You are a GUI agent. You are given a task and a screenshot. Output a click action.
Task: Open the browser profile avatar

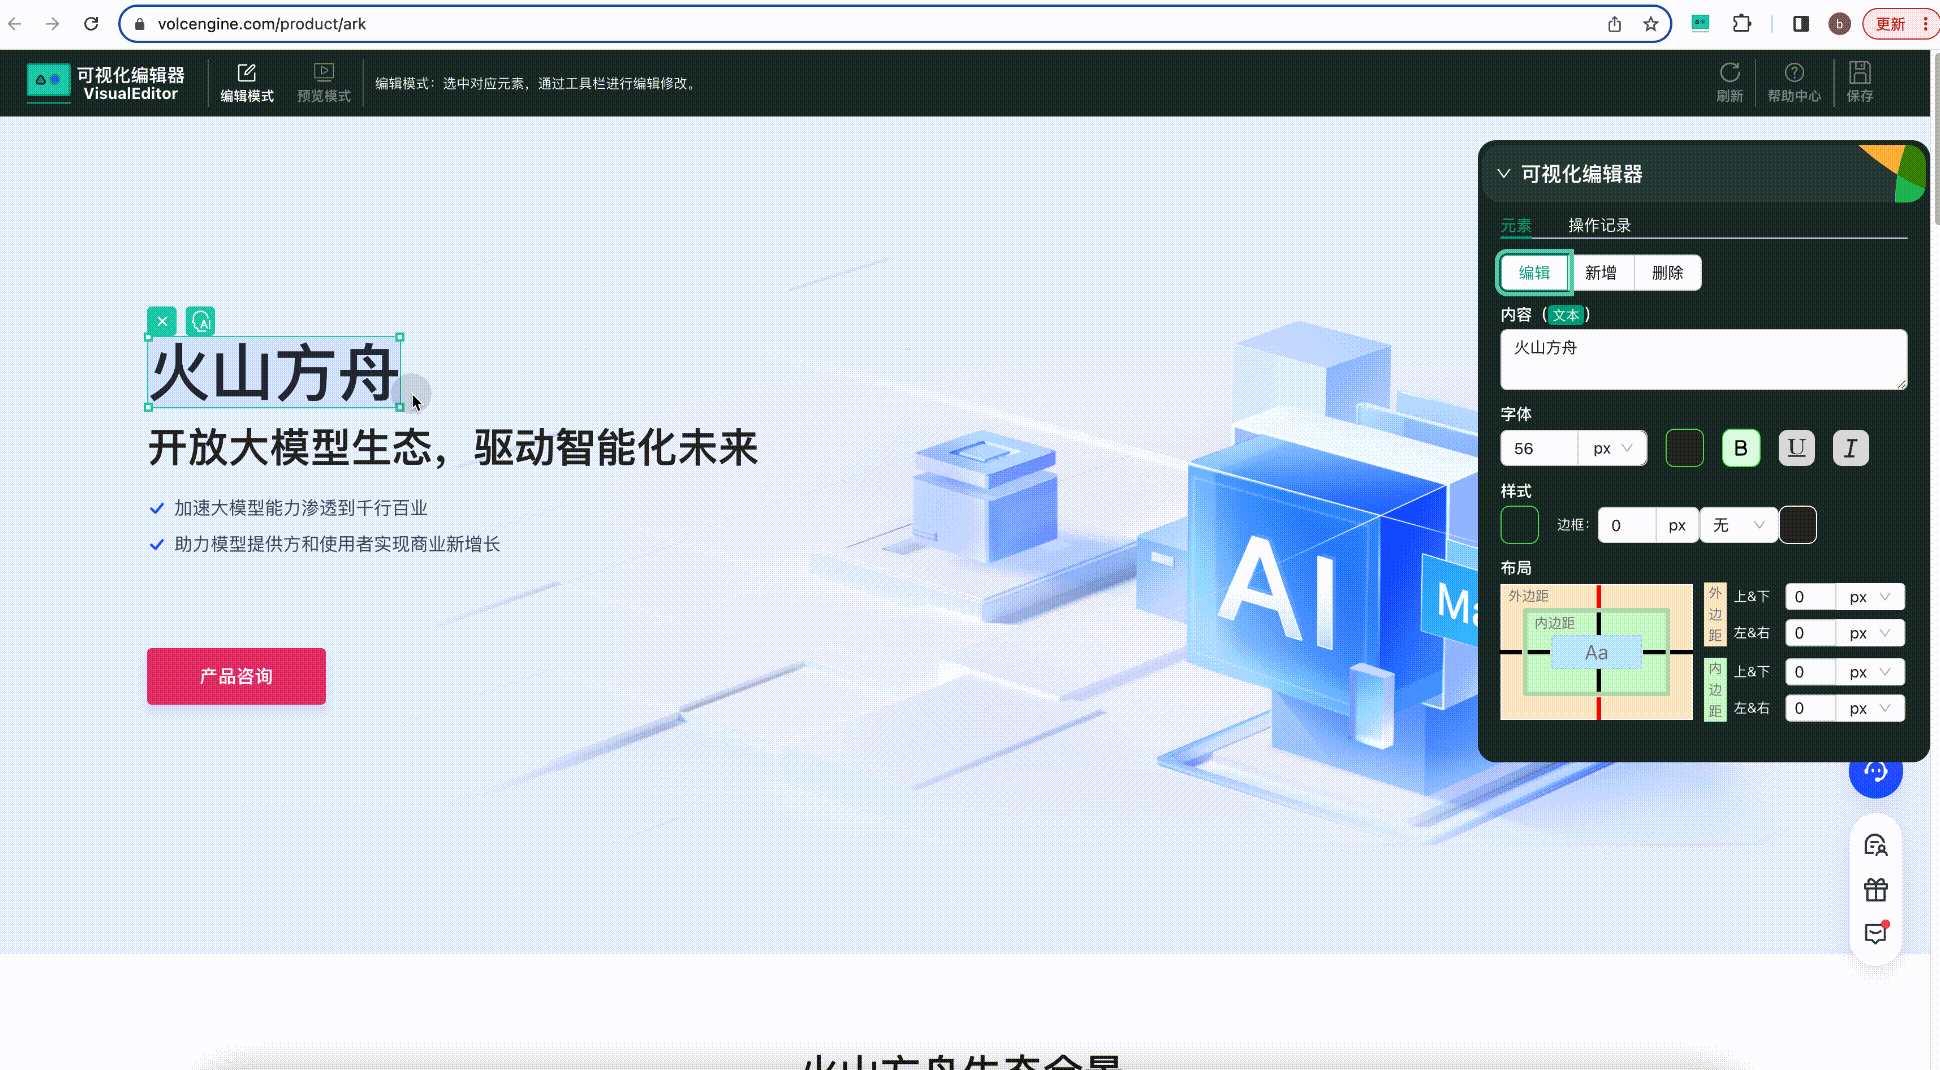click(x=1839, y=24)
